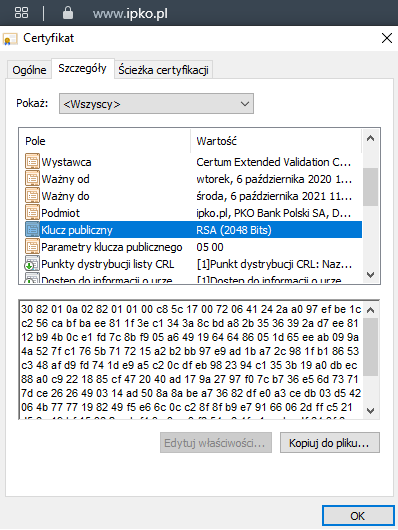
Task: Click value 'Certum Extended Validation C...'
Action: pos(274,162)
